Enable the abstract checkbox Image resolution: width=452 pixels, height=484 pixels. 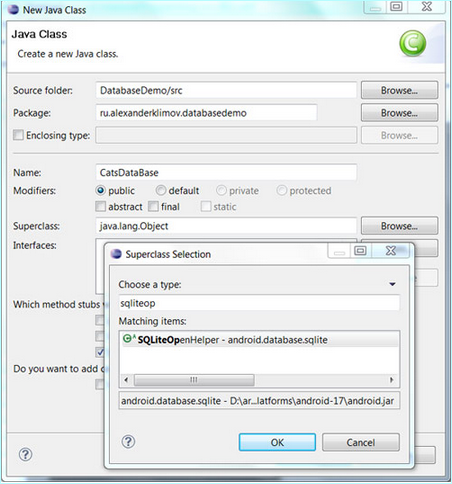coord(100,206)
